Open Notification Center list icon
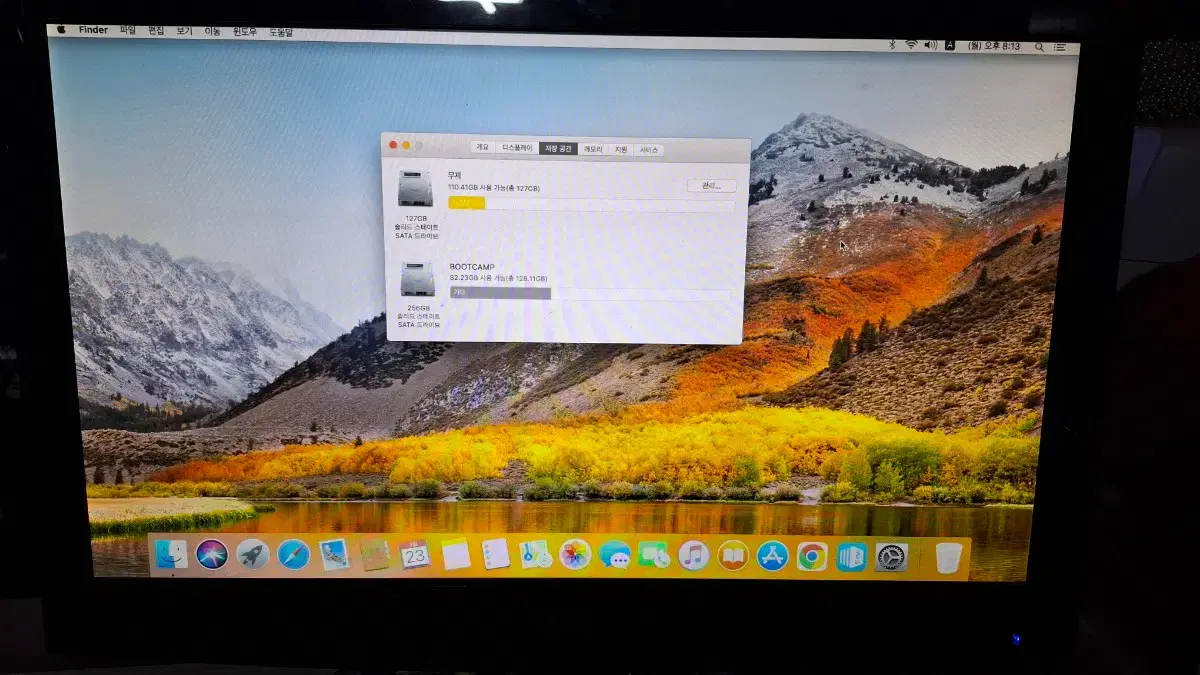1200x675 pixels. [1061, 47]
